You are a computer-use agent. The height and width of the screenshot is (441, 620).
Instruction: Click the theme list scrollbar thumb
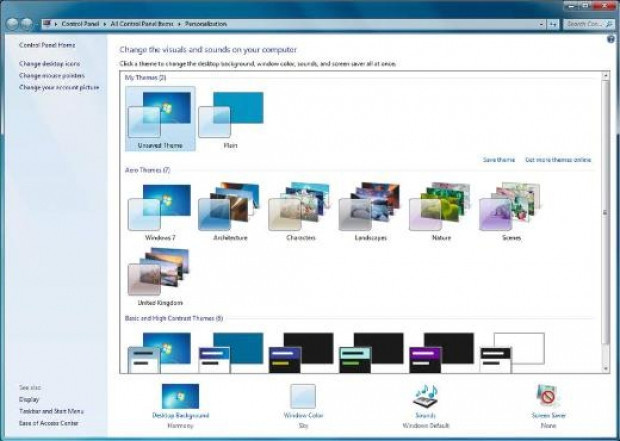(x=605, y=213)
